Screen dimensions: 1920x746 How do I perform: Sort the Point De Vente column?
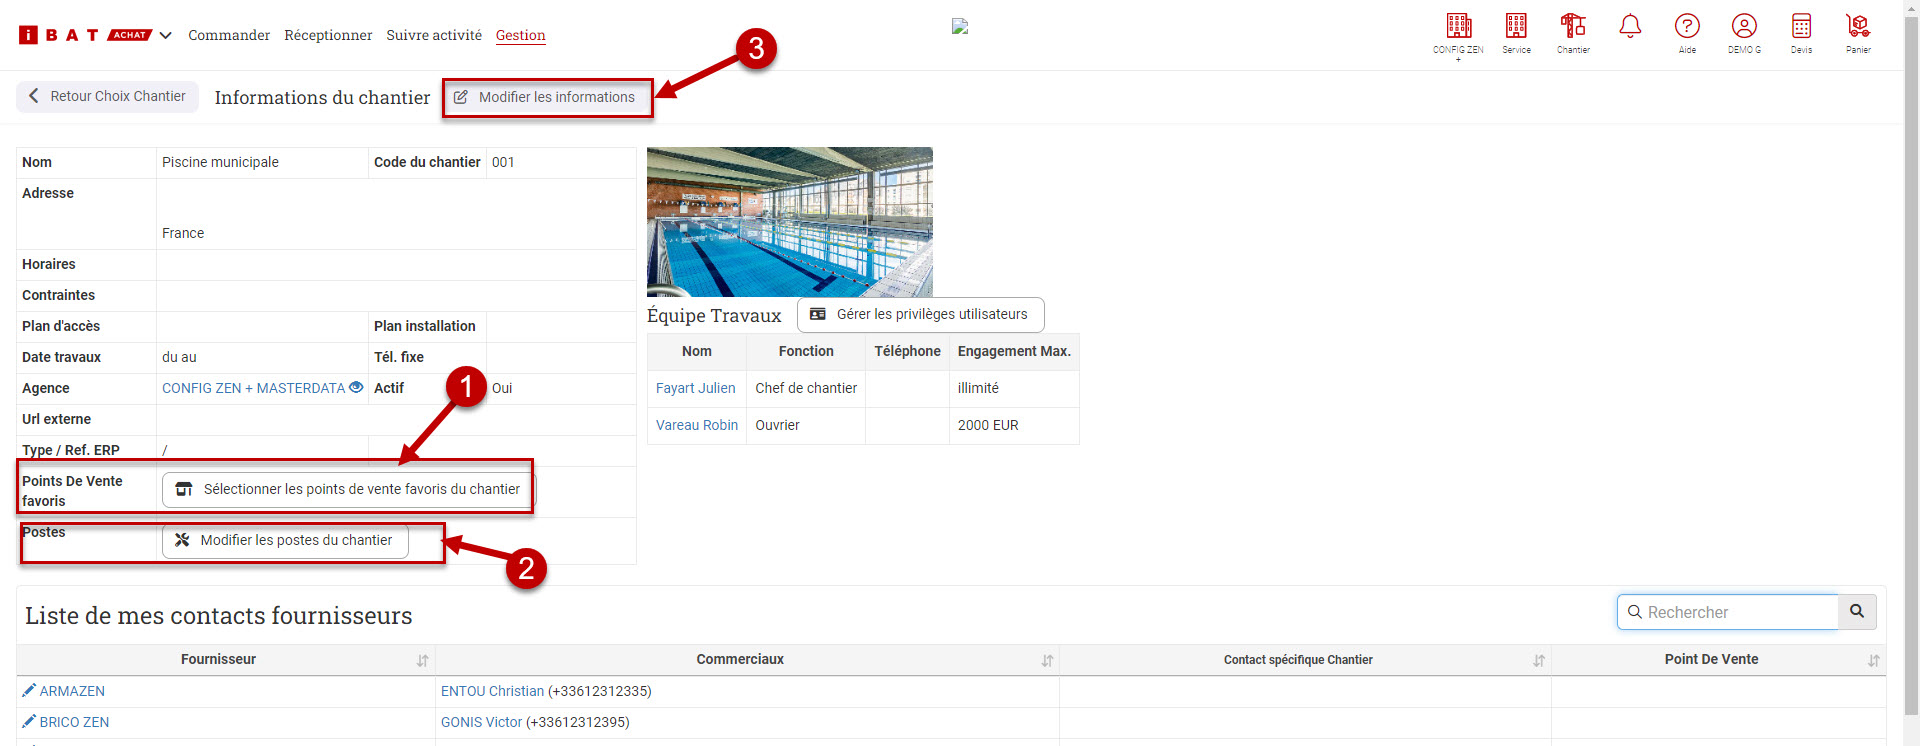[x=1873, y=661]
